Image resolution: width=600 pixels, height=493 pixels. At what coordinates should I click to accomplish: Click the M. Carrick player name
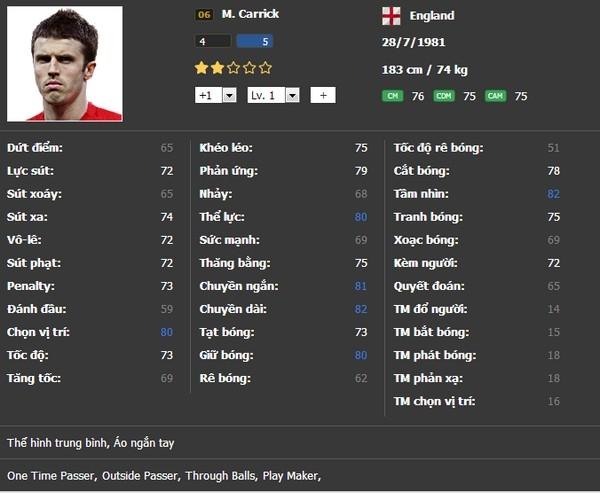point(252,14)
